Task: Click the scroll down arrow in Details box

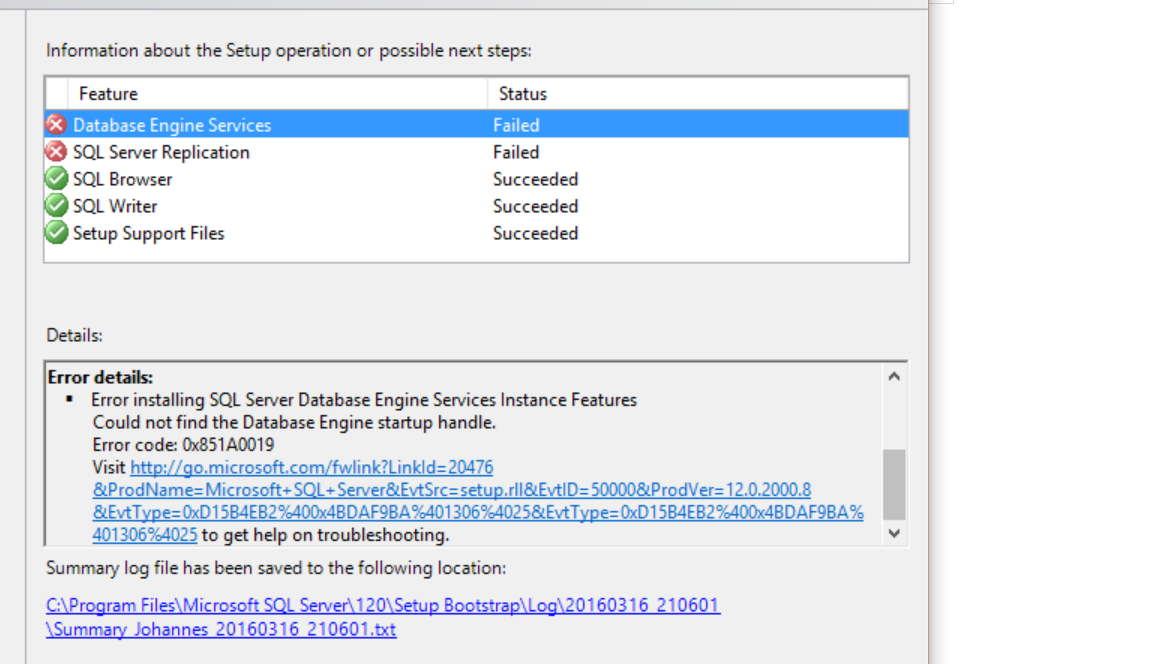Action: pos(894,533)
